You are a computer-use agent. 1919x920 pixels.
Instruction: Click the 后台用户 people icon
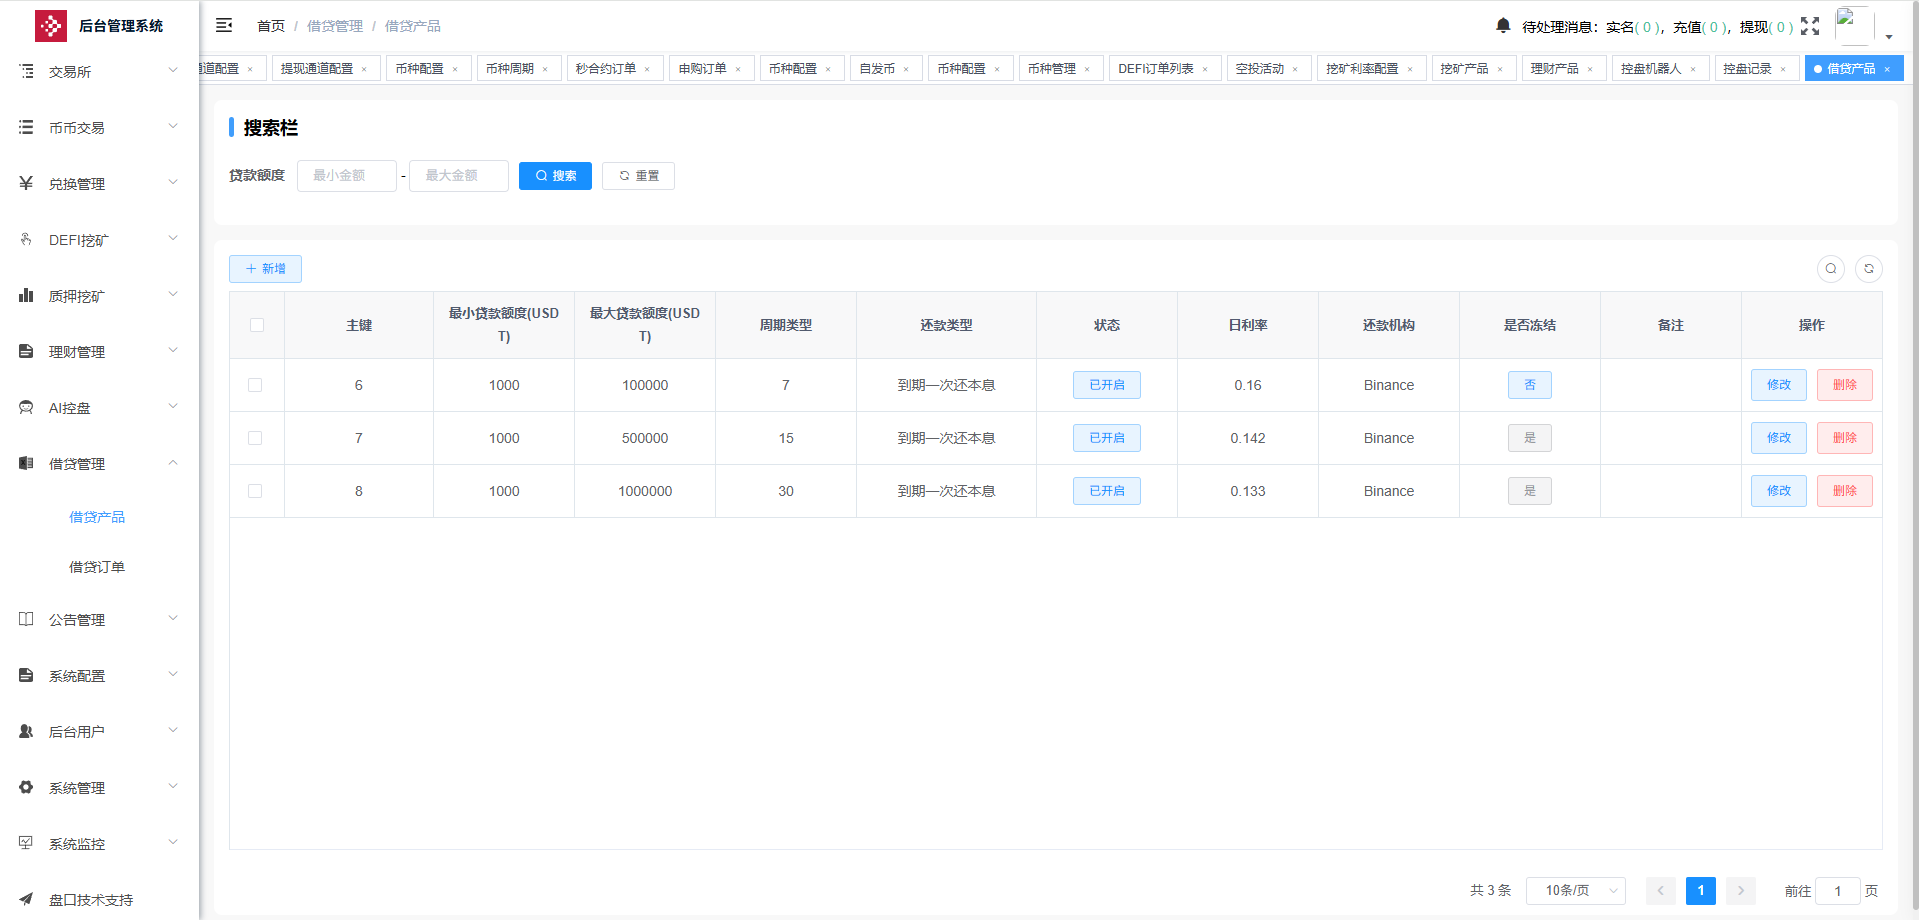click(26, 731)
